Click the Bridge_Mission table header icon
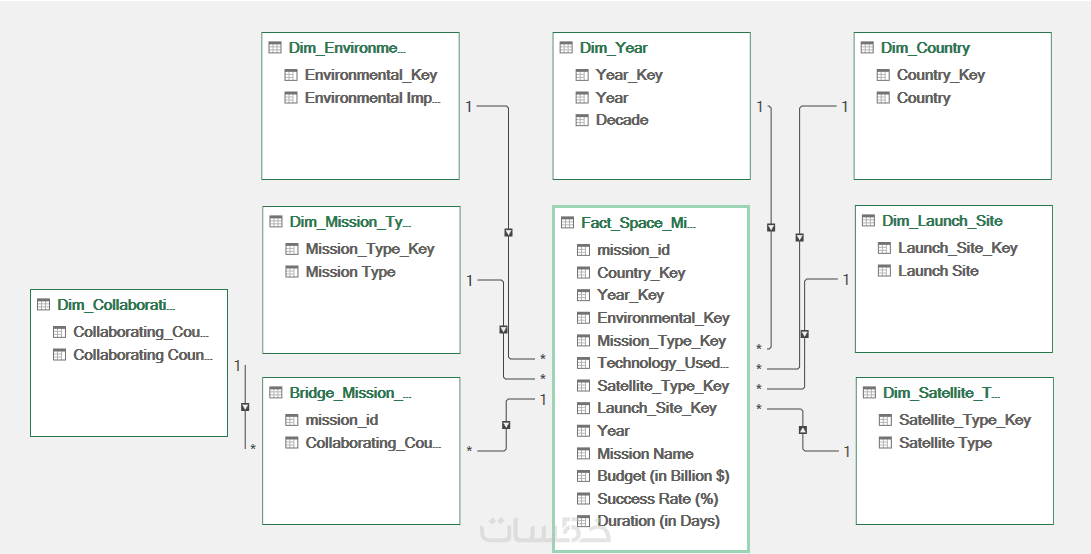This screenshot has height=554, width=1091. pos(275,393)
